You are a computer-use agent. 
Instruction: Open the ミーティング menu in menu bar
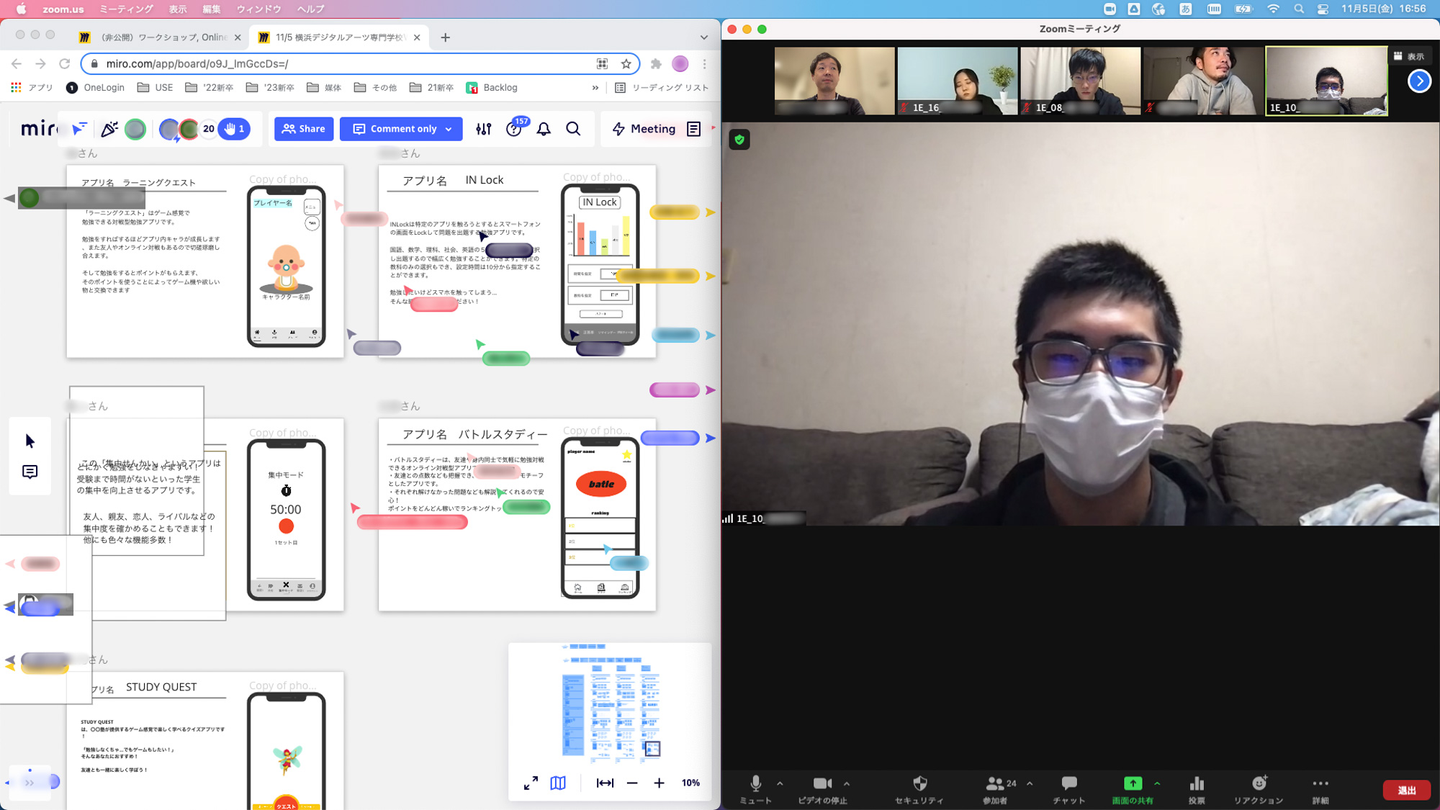126,9
